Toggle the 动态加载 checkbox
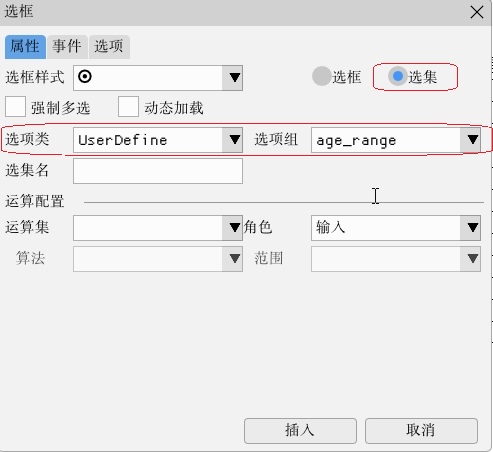The height and width of the screenshot is (452, 493). point(128,107)
